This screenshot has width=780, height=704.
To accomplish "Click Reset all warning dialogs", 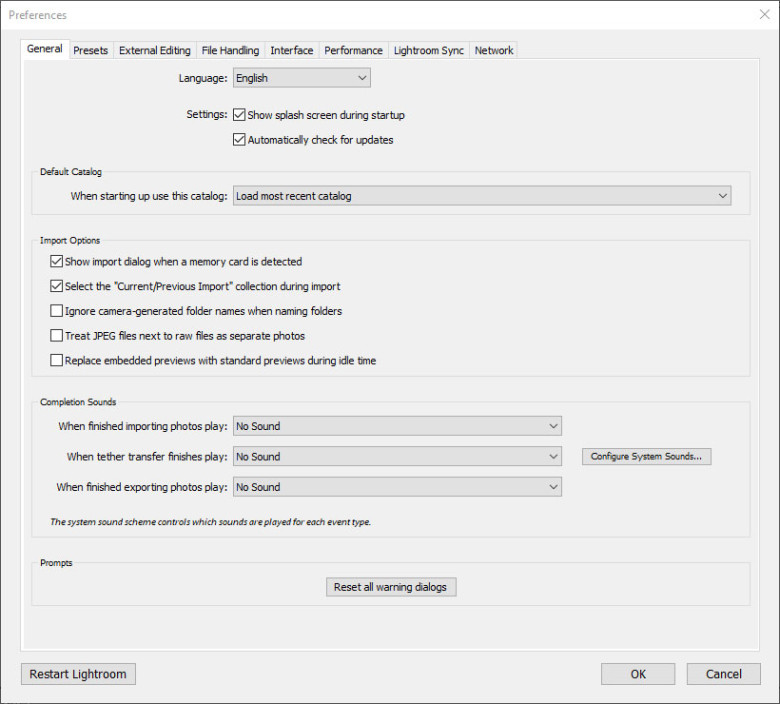I will (391, 587).
